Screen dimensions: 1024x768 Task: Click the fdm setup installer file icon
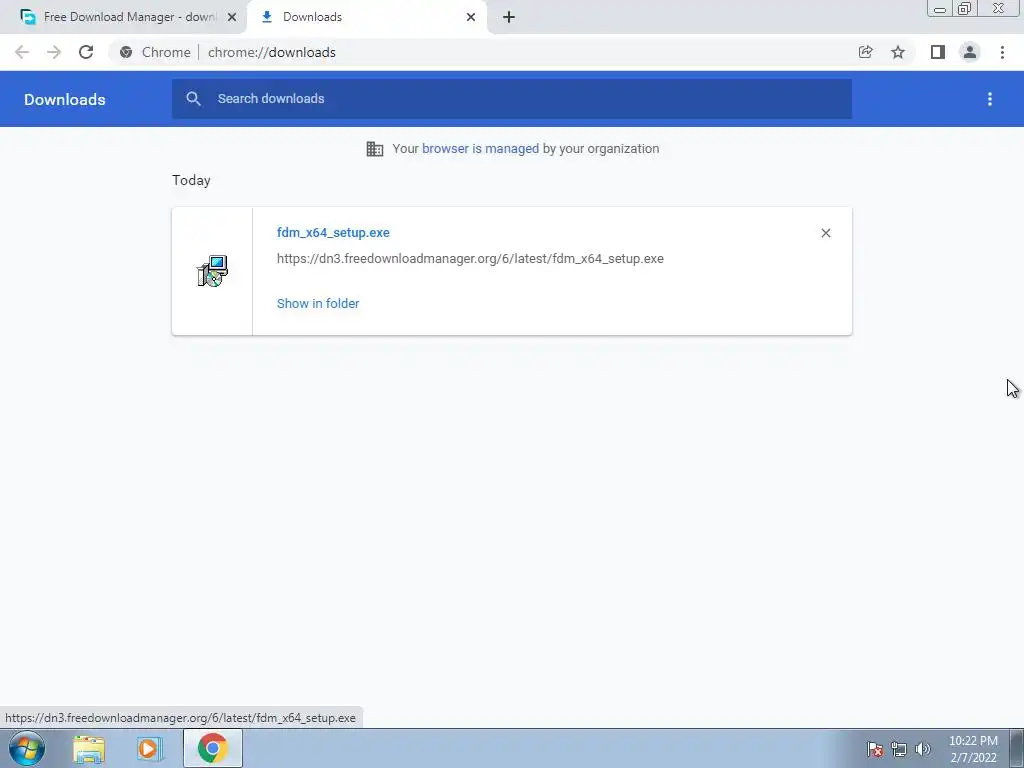coord(212,271)
